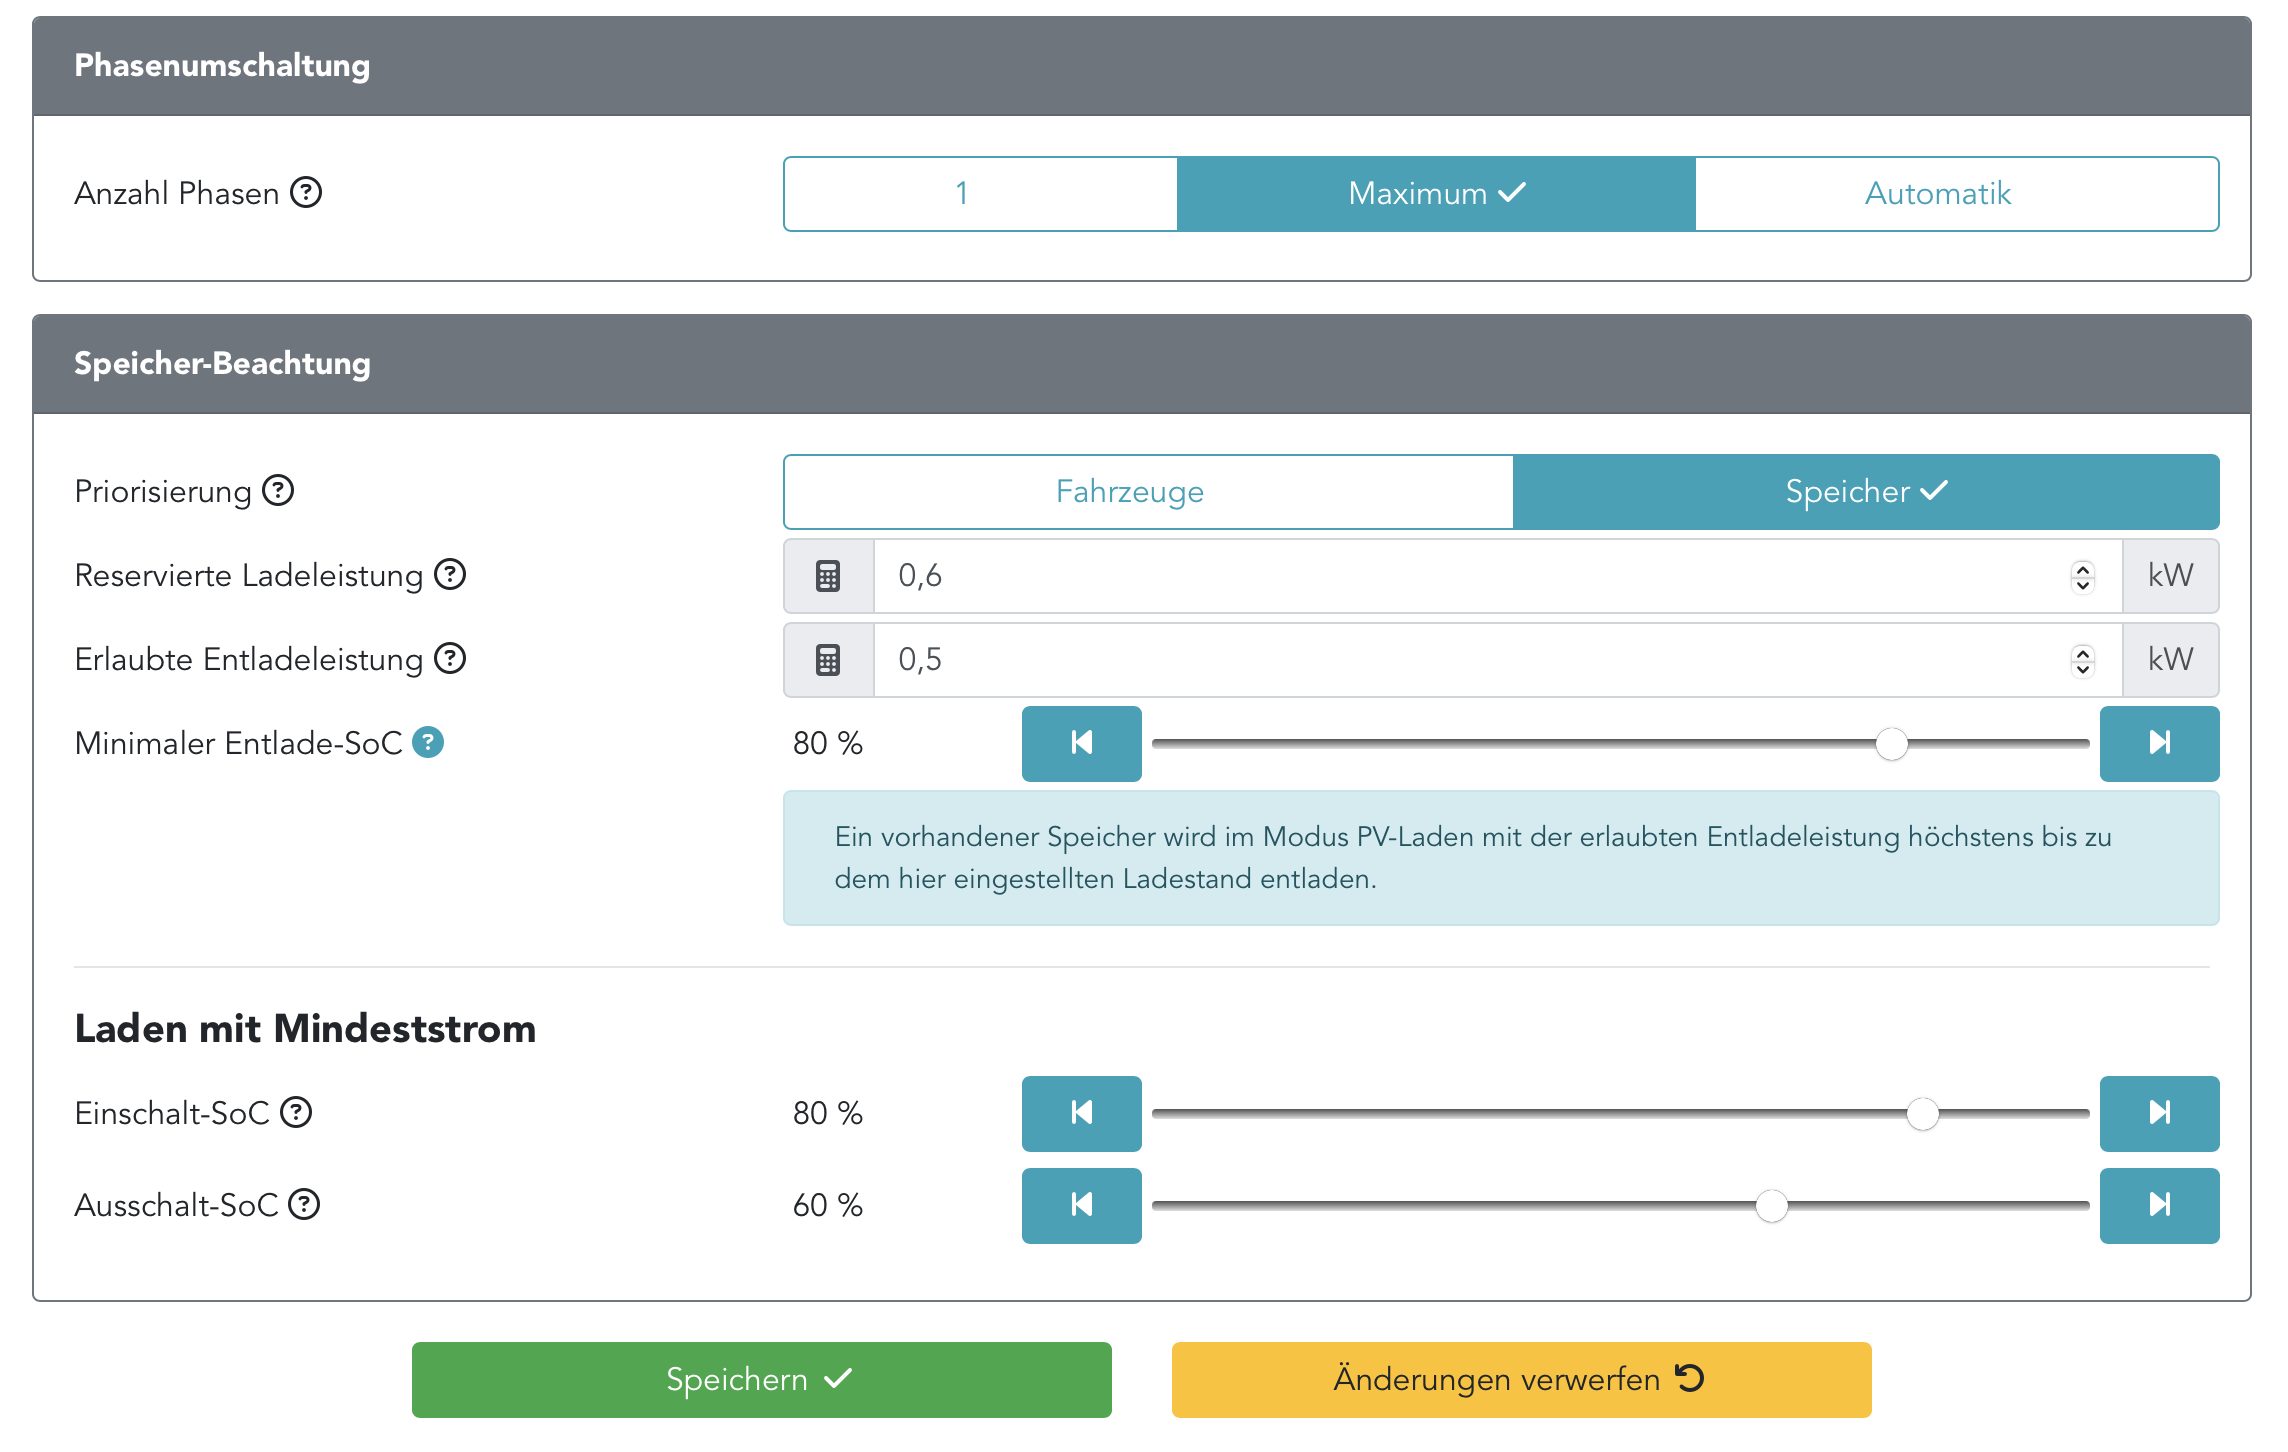The width and height of the screenshot is (2288, 1452).
Task: Open help for Ausschalt-SoC
Action: click(x=304, y=1204)
